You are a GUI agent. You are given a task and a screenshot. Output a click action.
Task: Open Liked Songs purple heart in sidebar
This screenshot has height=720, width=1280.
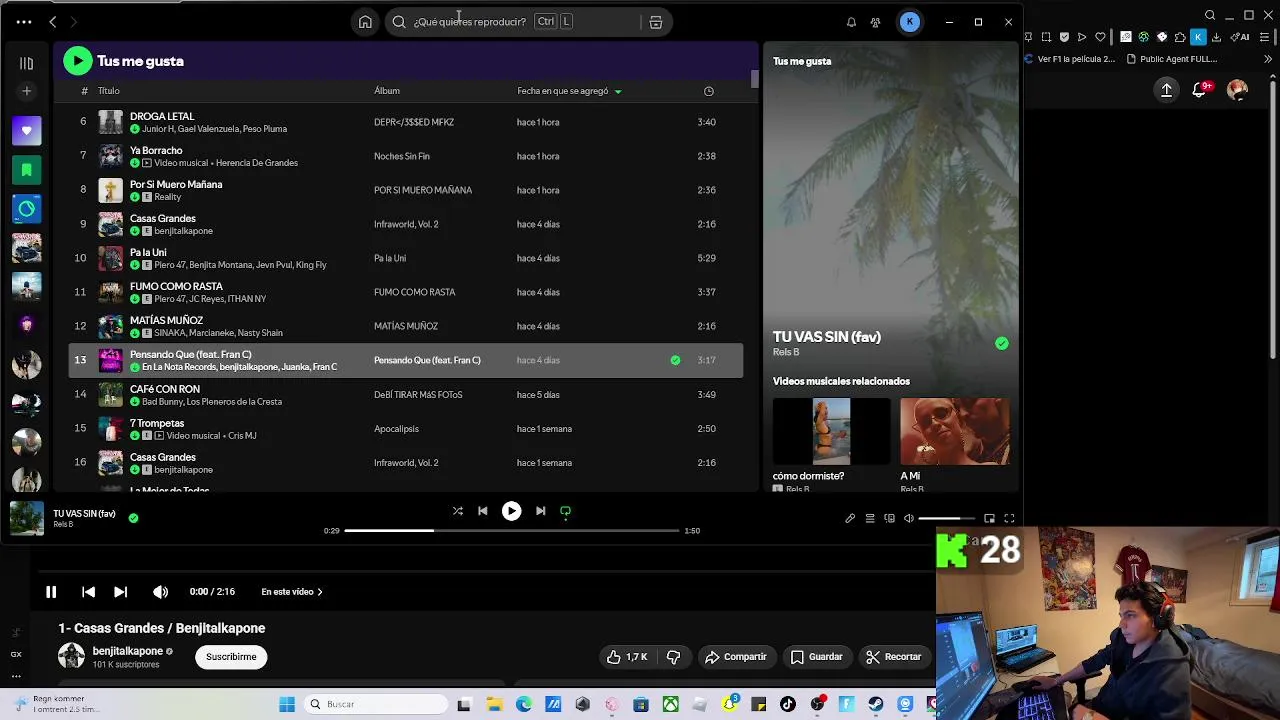click(x=27, y=131)
